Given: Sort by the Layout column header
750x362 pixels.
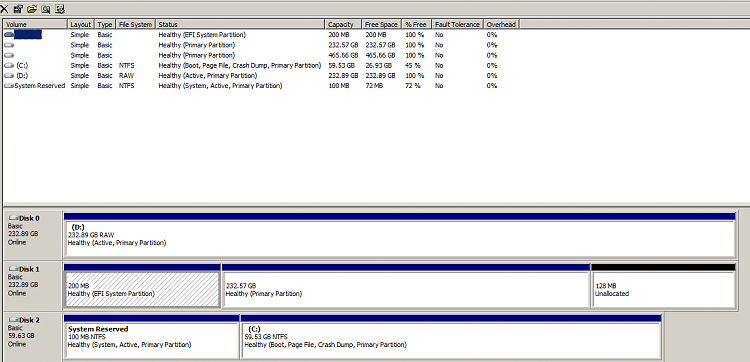Looking at the screenshot, I should tap(81, 24).
